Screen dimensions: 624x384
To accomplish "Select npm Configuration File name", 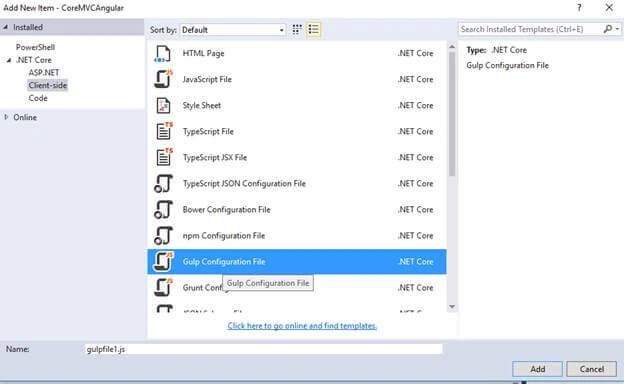I will tap(224, 236).
